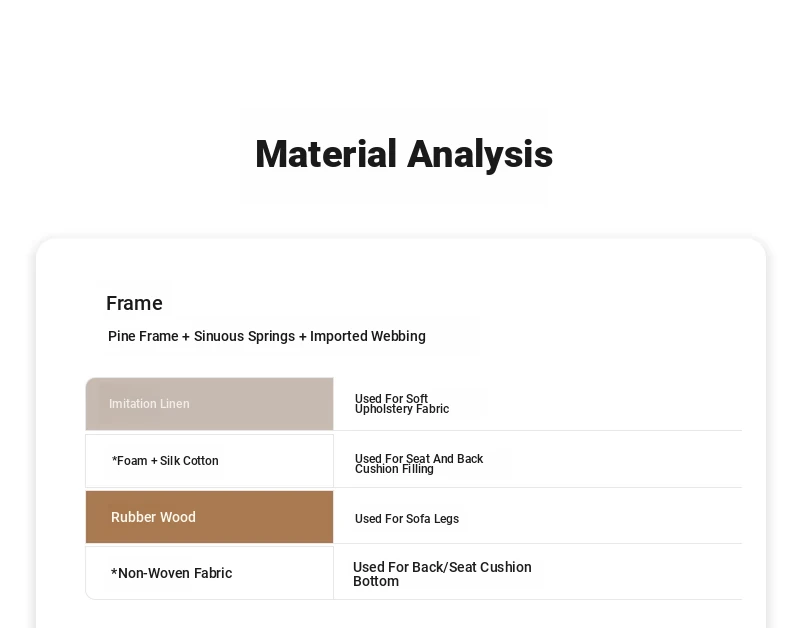Image resolution: width=790 pixels, height=628 pixels.
Task: Select the Foam + Silk Cotton cell
Action: coord(210,461)
